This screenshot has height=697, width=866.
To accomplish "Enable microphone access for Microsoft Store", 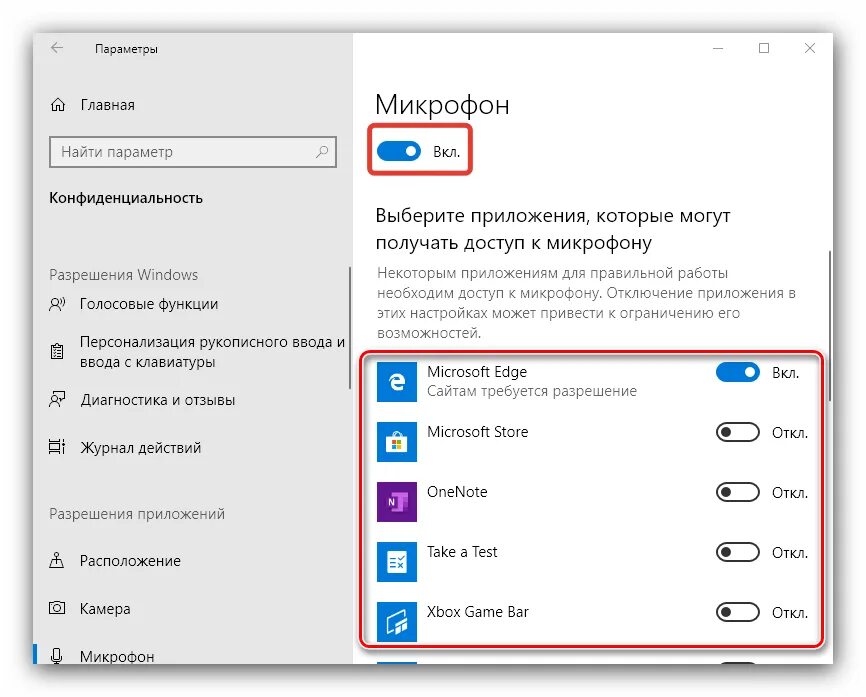I will coord(738,432).
